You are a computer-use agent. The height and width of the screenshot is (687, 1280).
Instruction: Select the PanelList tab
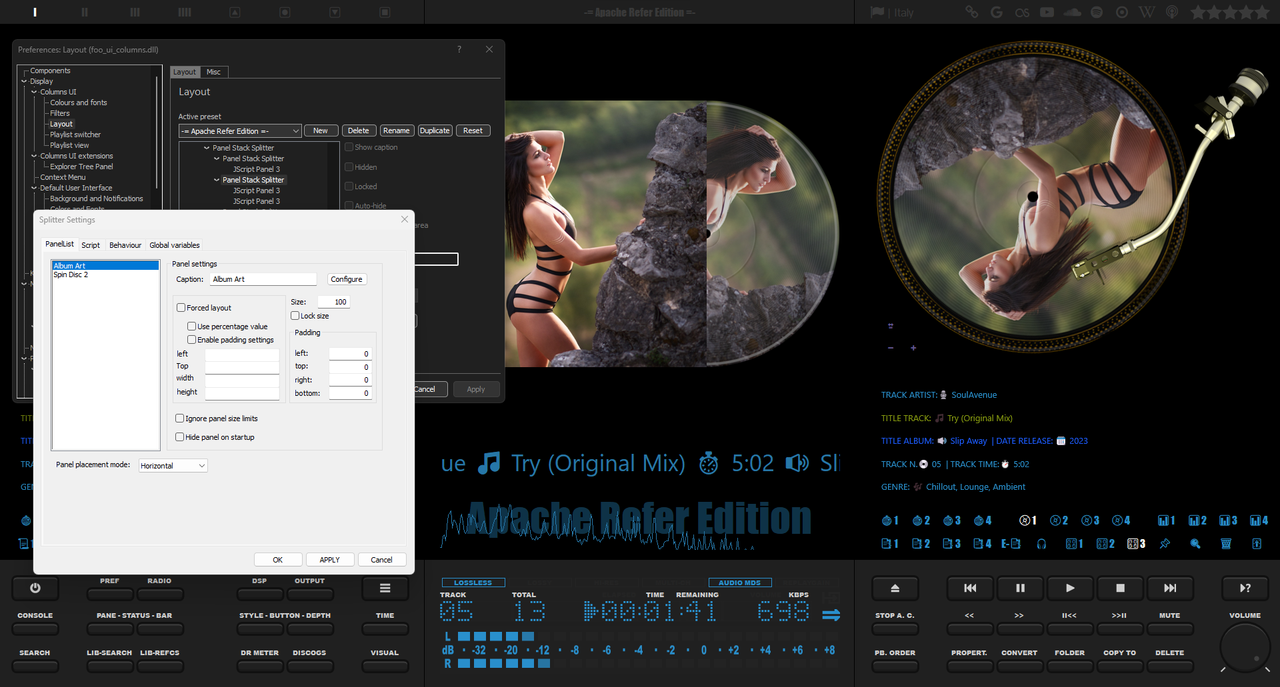point(59,244)
